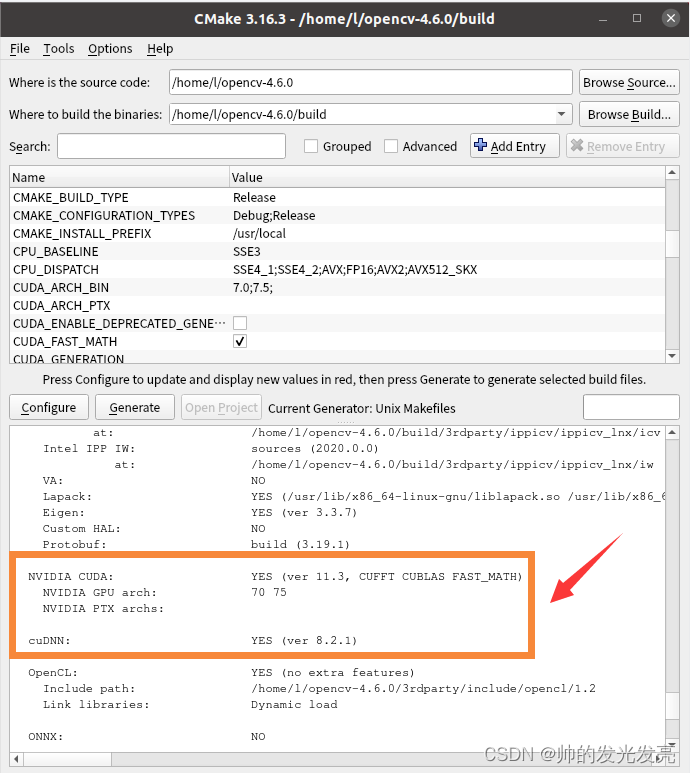
Task: Click the NVIDIA GPU arch output line
Action: pyautogui.click(x=164, y=592)
